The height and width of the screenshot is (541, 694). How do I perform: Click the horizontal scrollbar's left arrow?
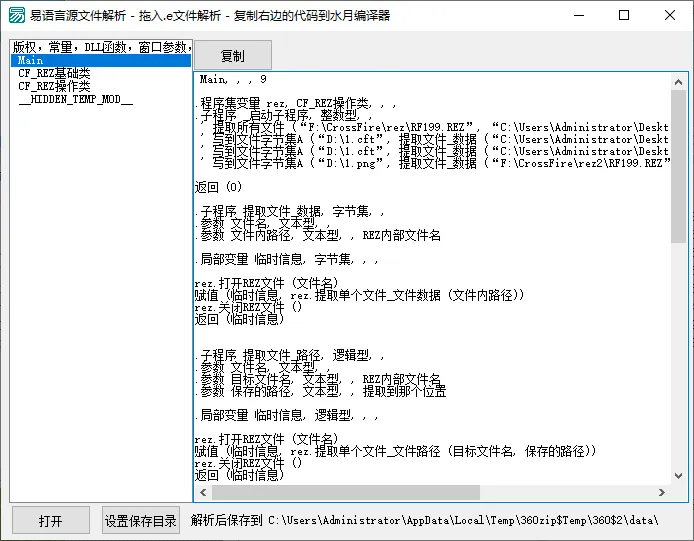[x=201, y=493]
